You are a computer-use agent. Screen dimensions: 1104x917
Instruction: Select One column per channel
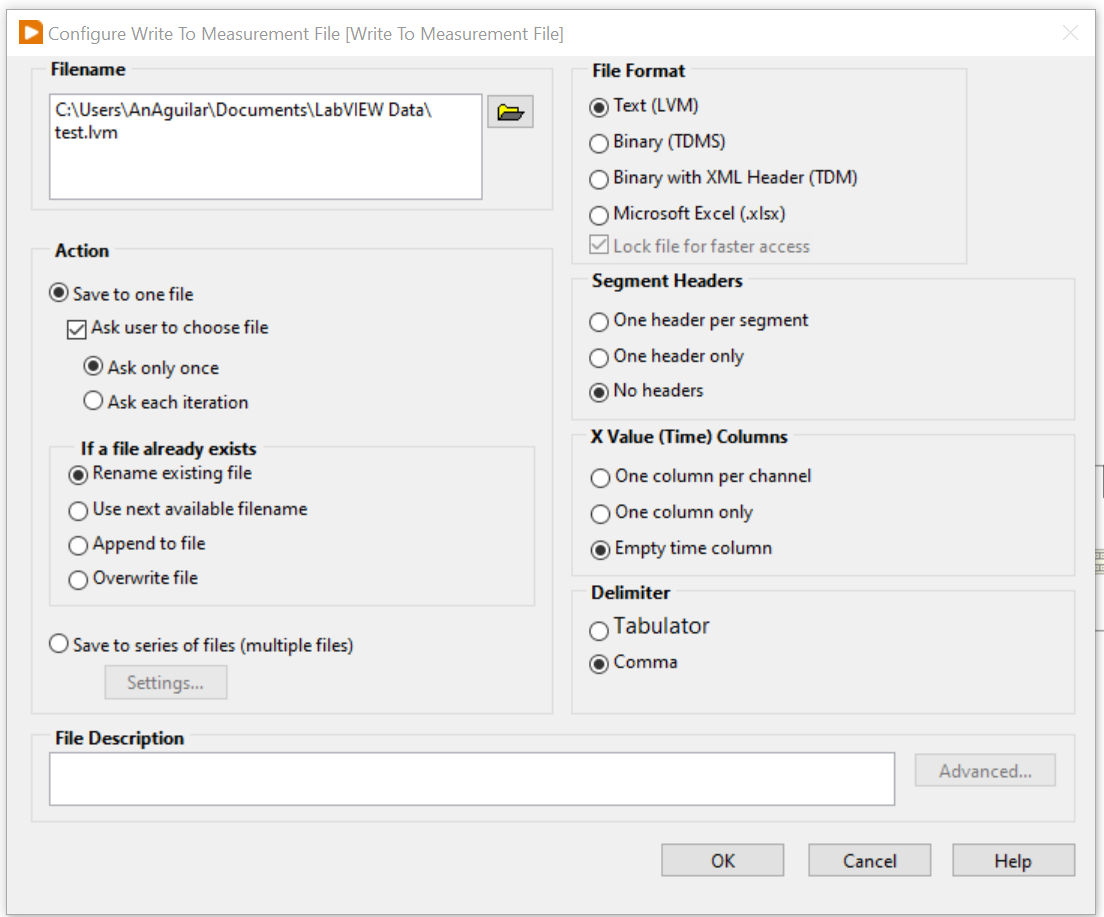(600, 477)
